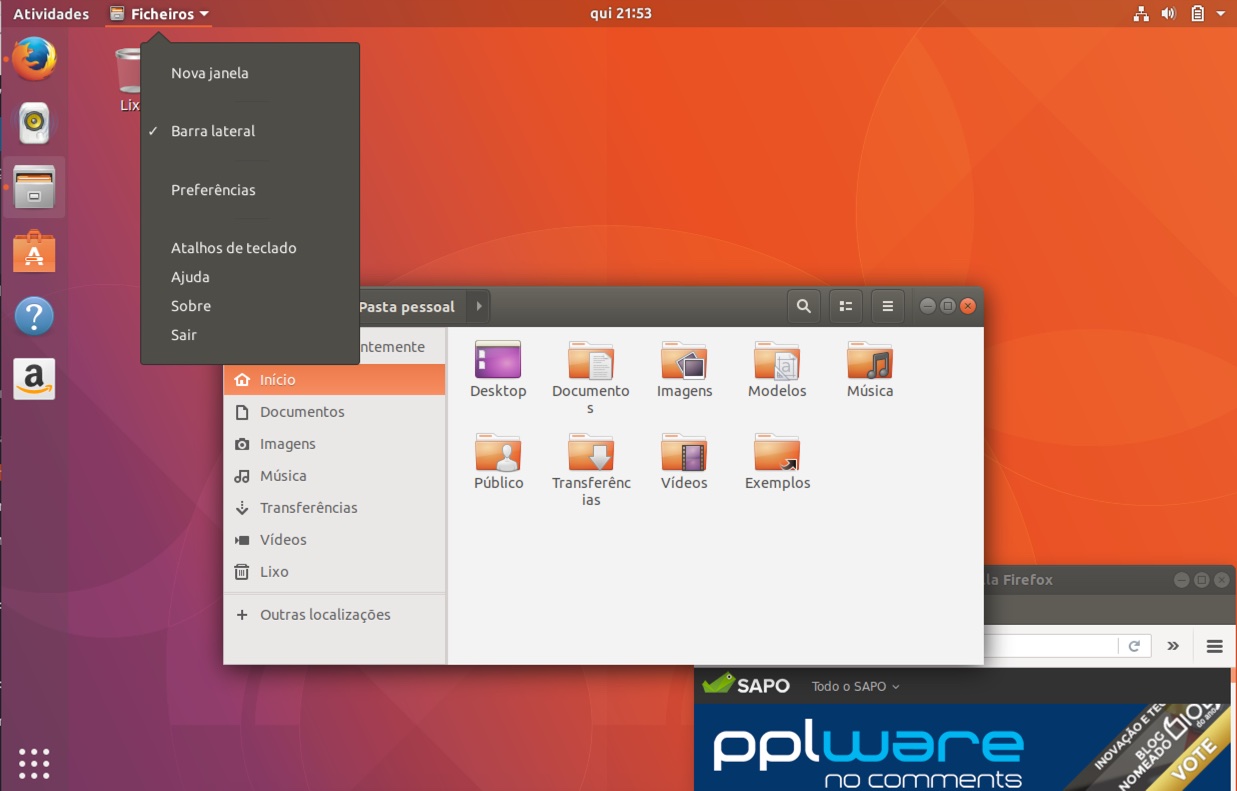The width and height of the screenshot is (1237, 791).
Task: Open the Música folder icon
Action: click(x=869, y=361)
